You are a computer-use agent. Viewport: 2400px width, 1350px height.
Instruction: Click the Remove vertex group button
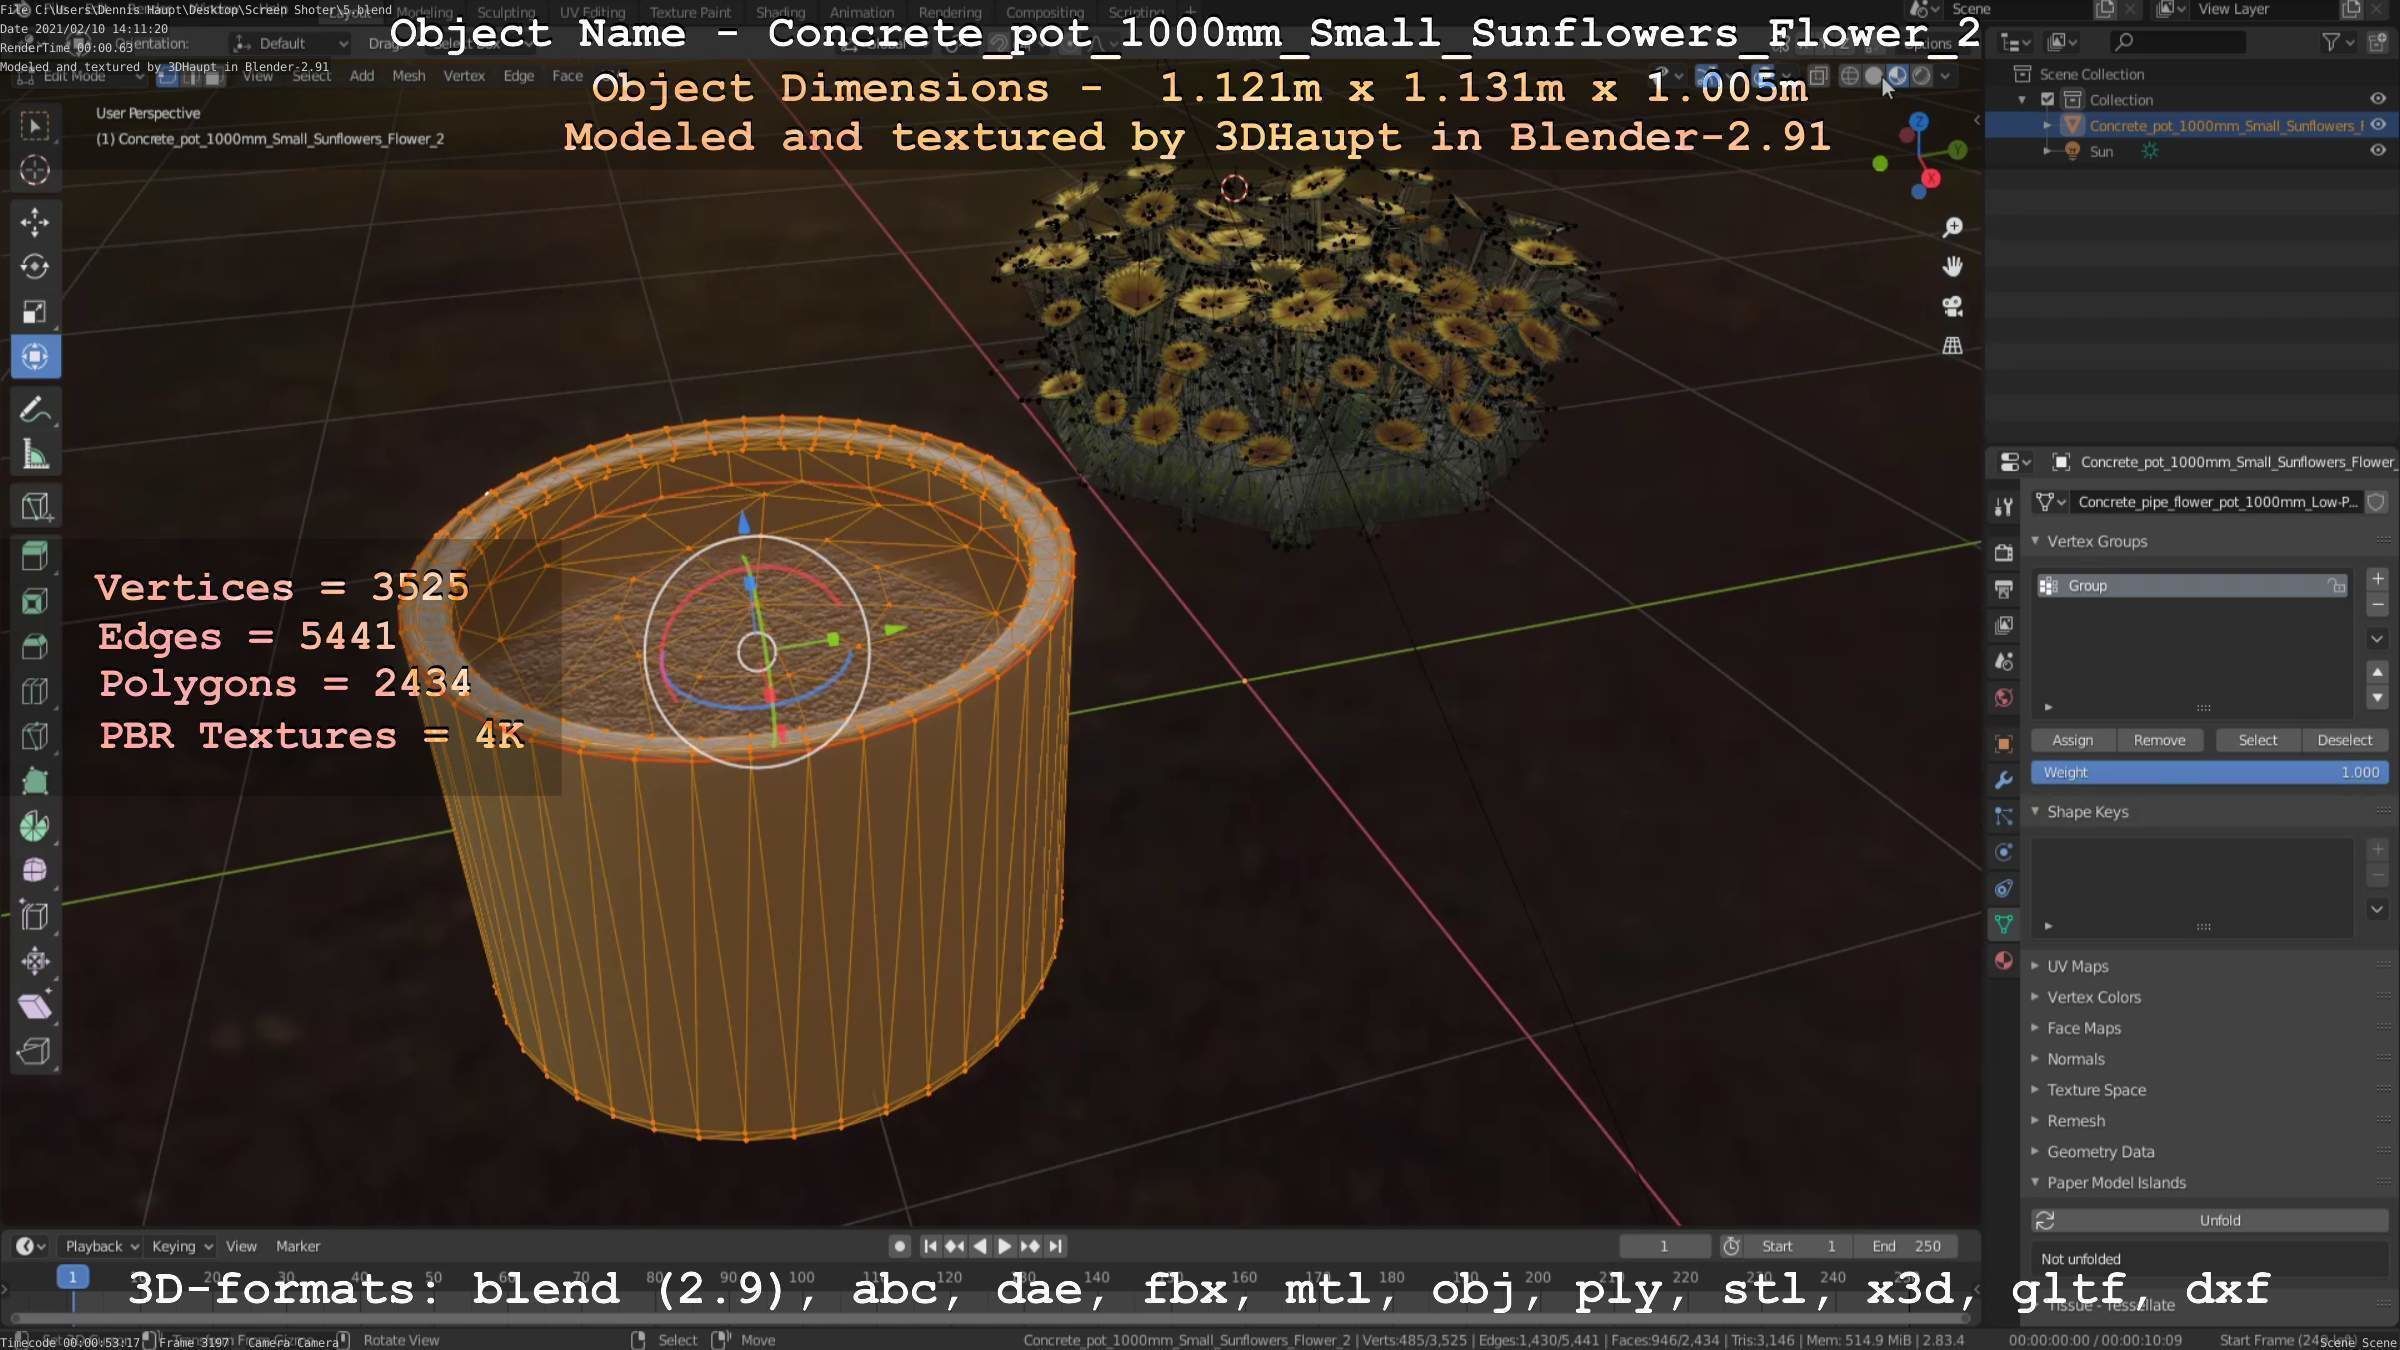(x=2159, y=740)
